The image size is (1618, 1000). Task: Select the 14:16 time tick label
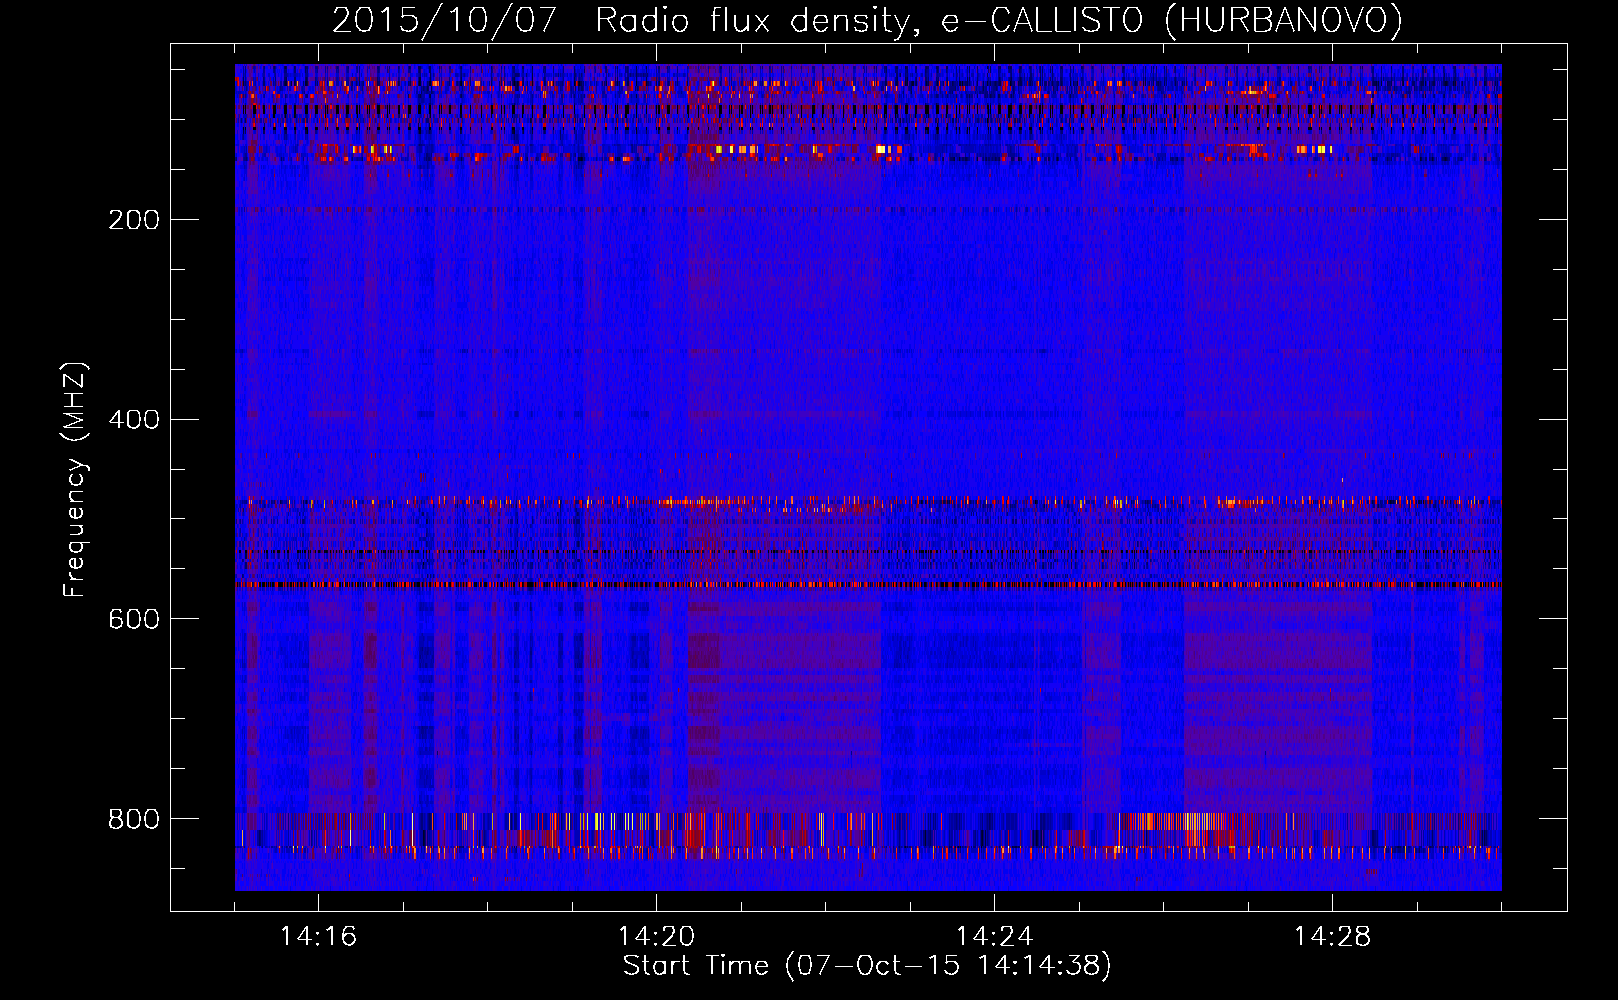pos(318,937)
